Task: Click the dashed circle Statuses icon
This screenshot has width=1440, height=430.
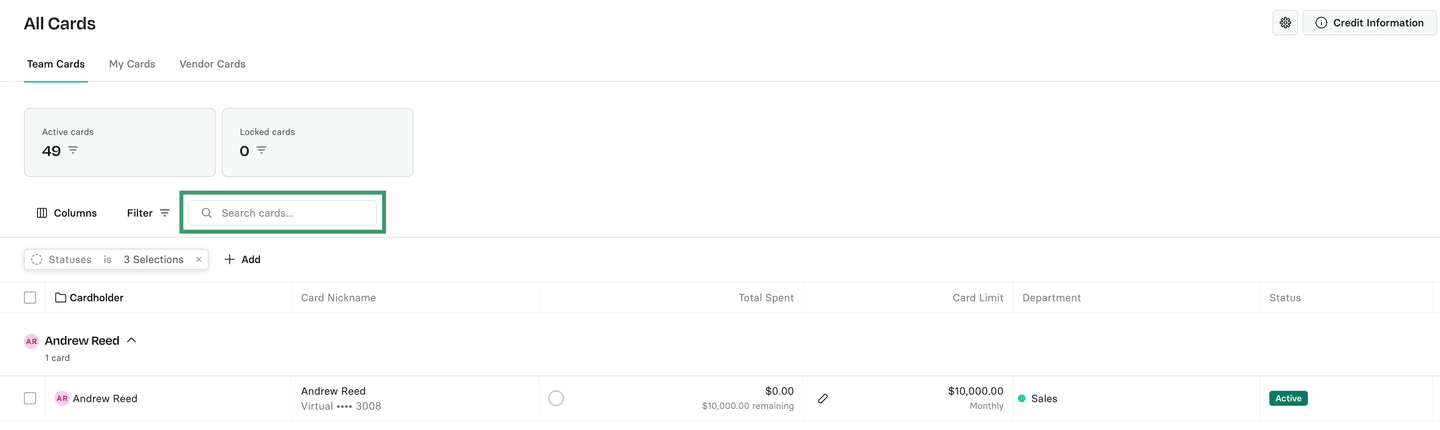Action: (37, 260)
